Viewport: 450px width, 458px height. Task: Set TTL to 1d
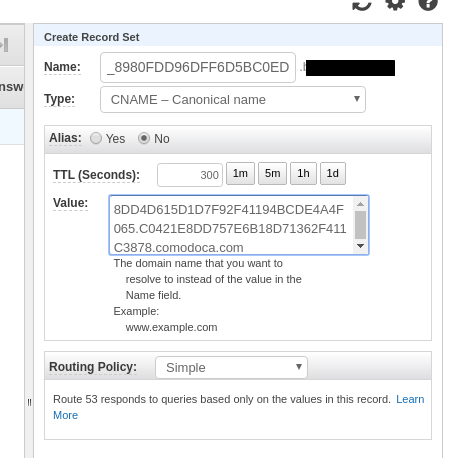[x=333, y=173]
